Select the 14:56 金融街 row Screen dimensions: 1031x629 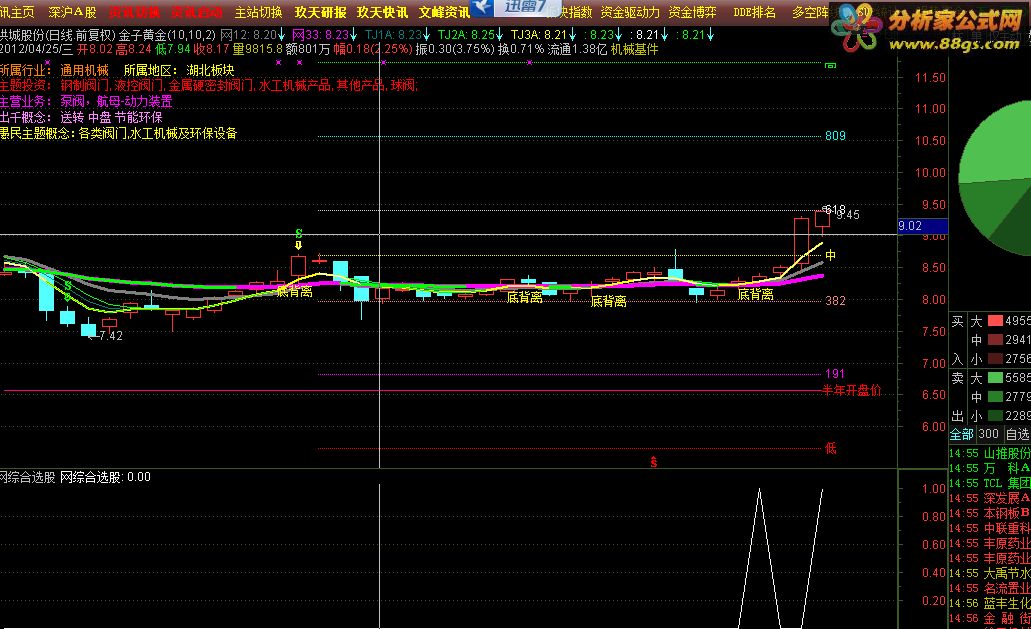[x=990, y=618]
